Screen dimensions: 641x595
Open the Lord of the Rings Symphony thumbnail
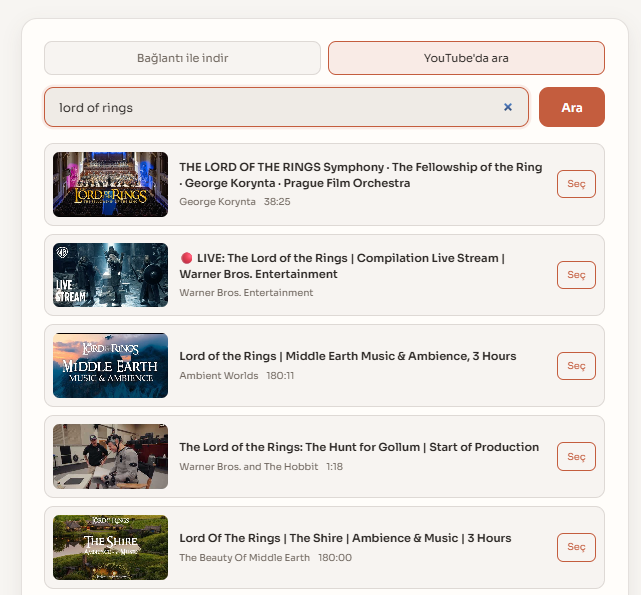[110, 184]
